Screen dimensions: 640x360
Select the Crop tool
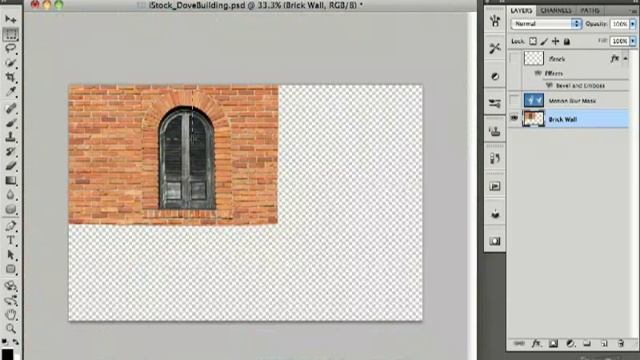[x=11, y=78]
